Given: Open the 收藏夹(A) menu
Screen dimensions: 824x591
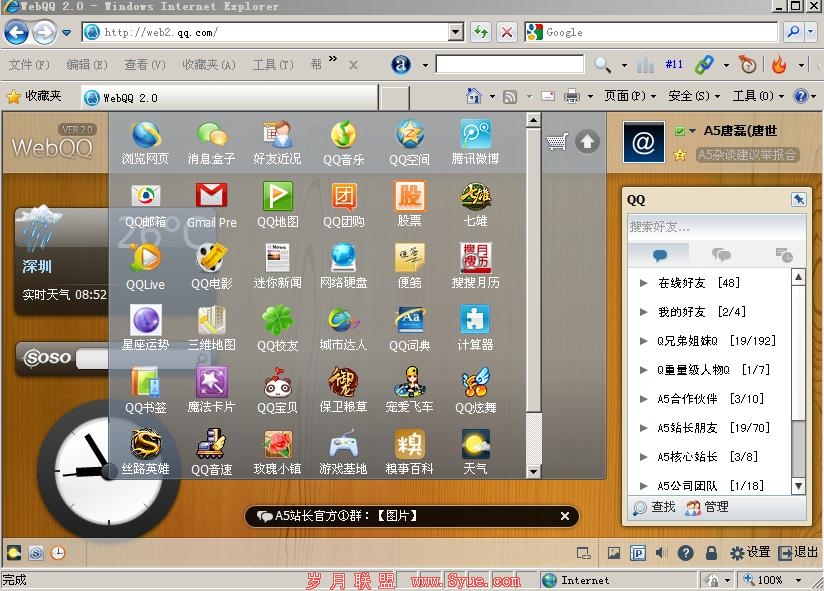Looking at the screenshot, I should point(209,65).
